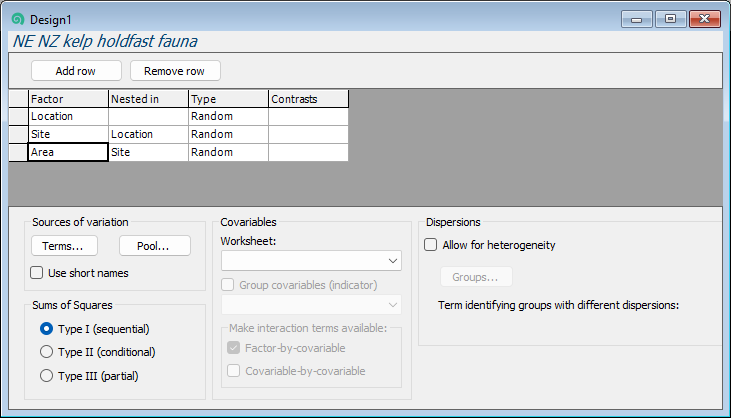The height and width of the screenshot is (418, 731).
Task: Select the row header of Location row
Action: (x=18, y=116)
